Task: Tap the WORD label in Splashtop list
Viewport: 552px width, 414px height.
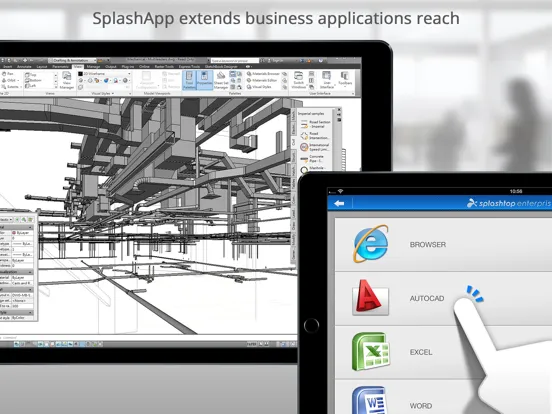Action: [x=420, y=406]
